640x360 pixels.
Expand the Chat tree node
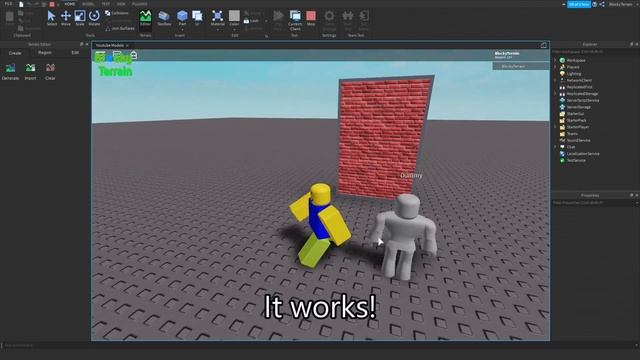tap(555, 147)
